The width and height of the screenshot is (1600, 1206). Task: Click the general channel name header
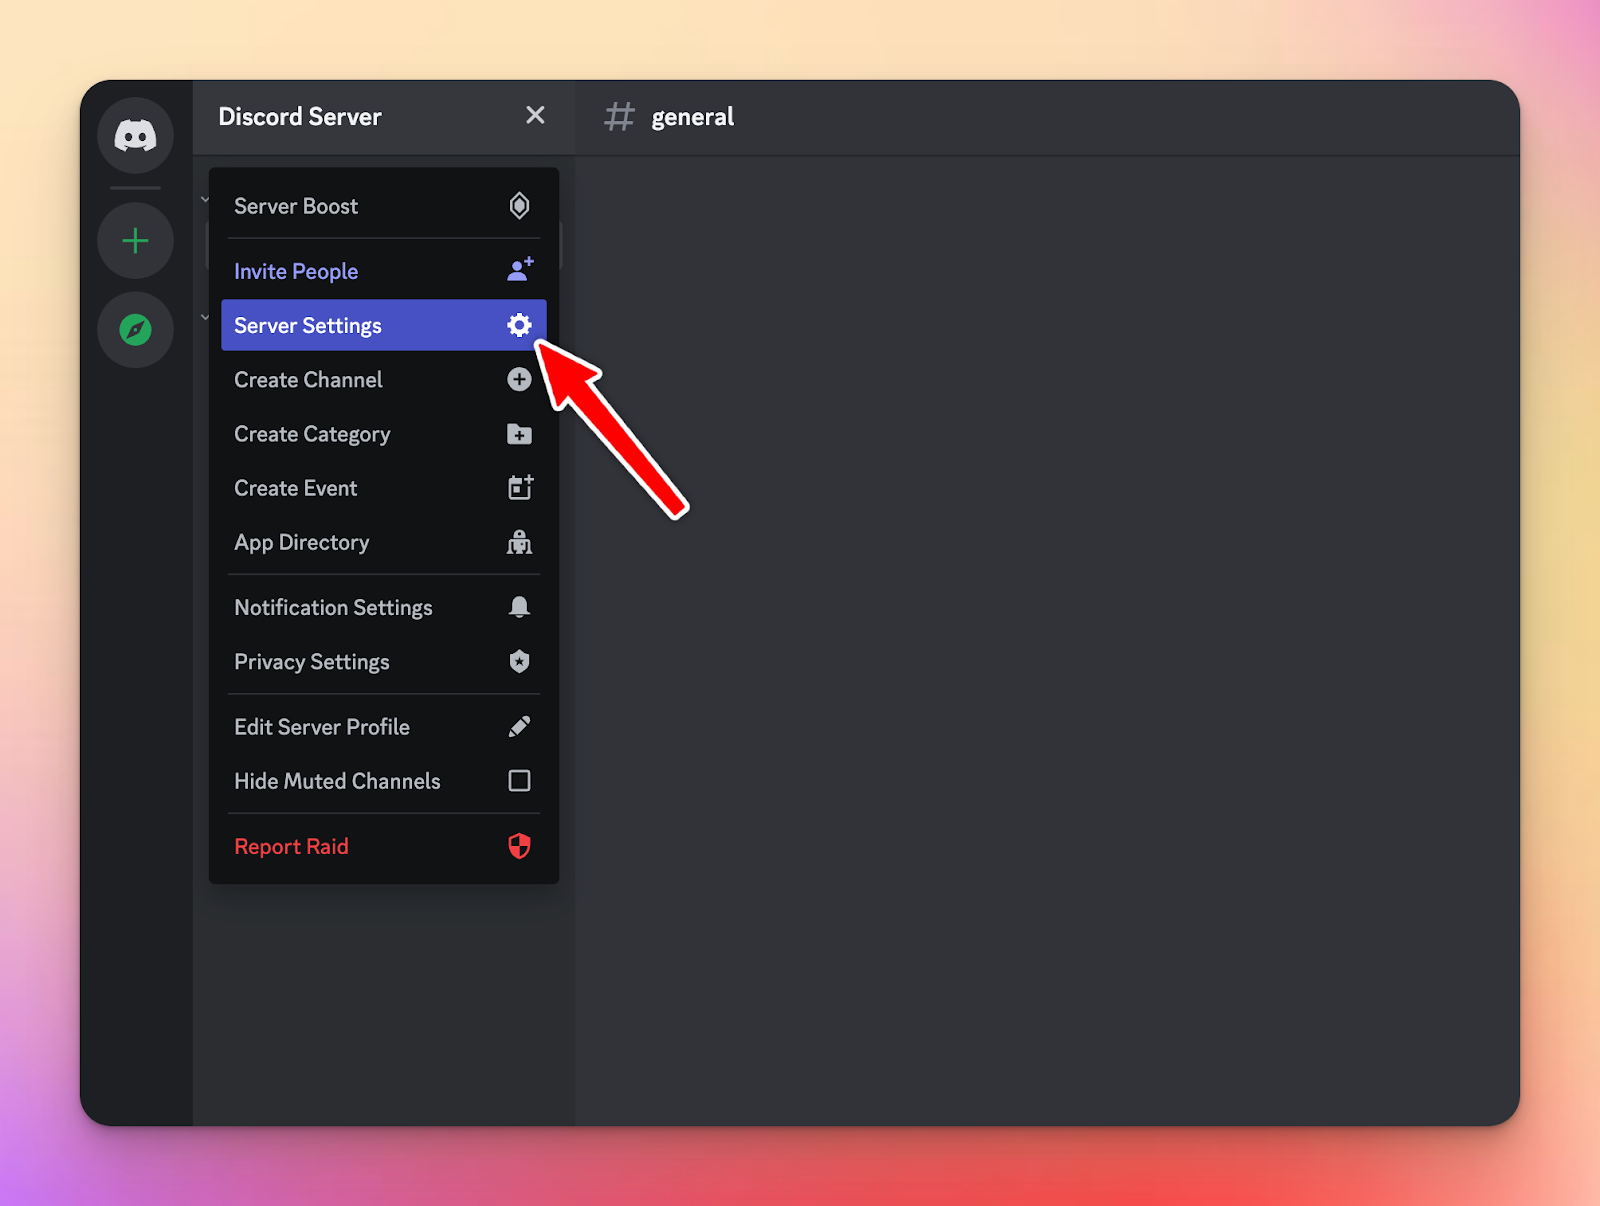[x=692, y=117]
